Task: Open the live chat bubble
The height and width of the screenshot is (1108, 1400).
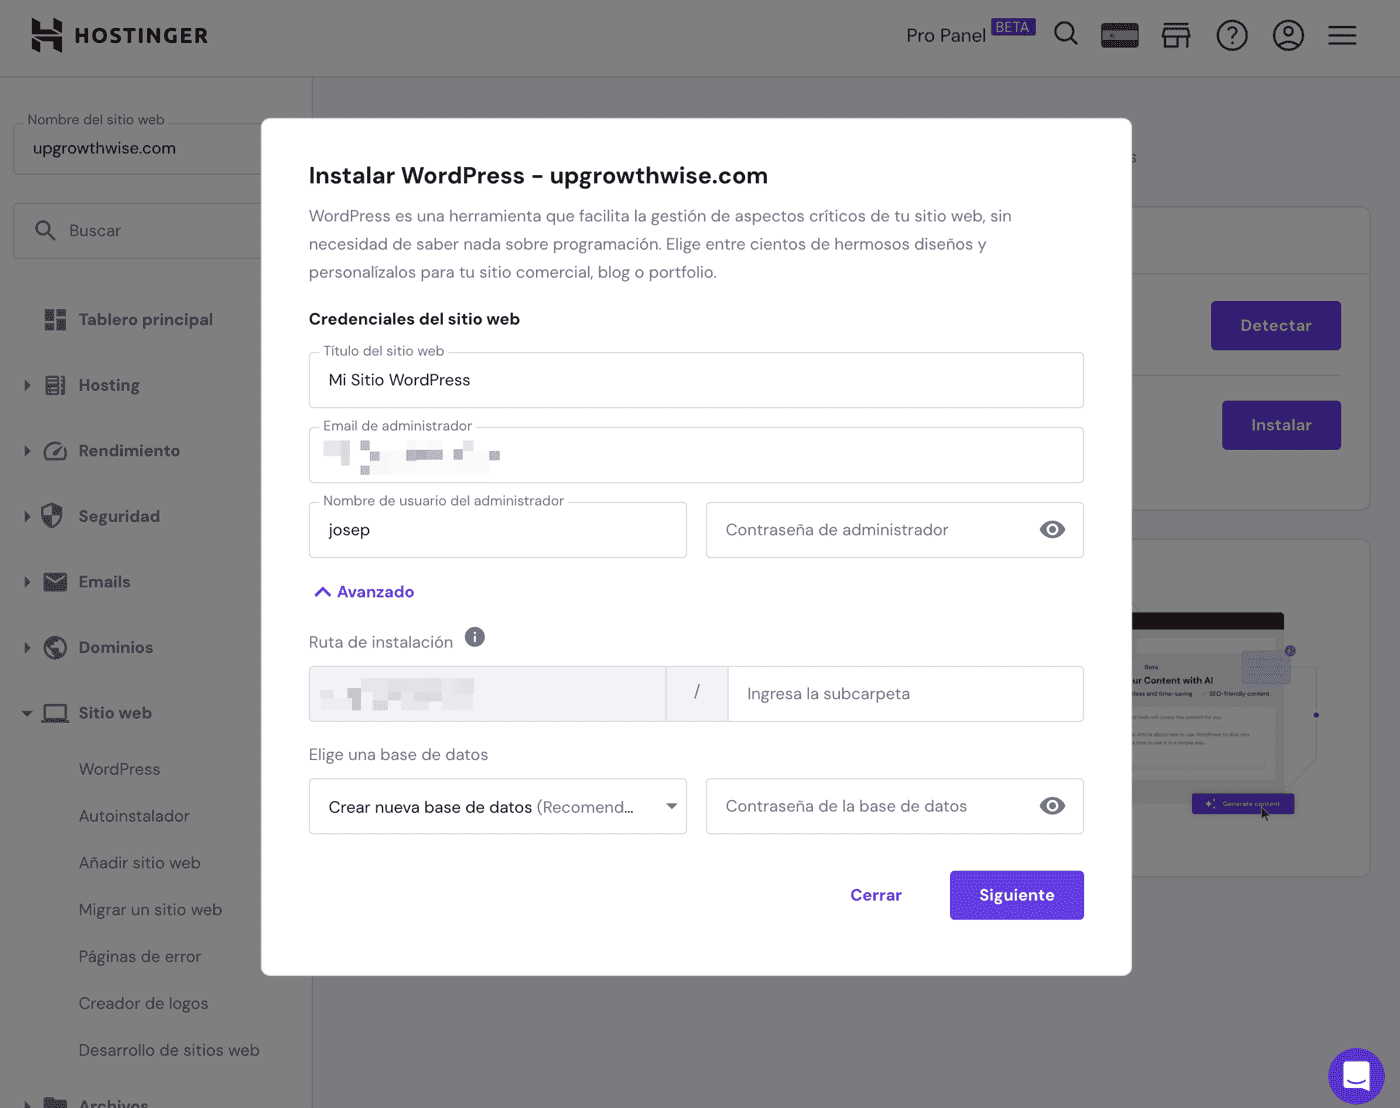Action: point(1356,1076)
